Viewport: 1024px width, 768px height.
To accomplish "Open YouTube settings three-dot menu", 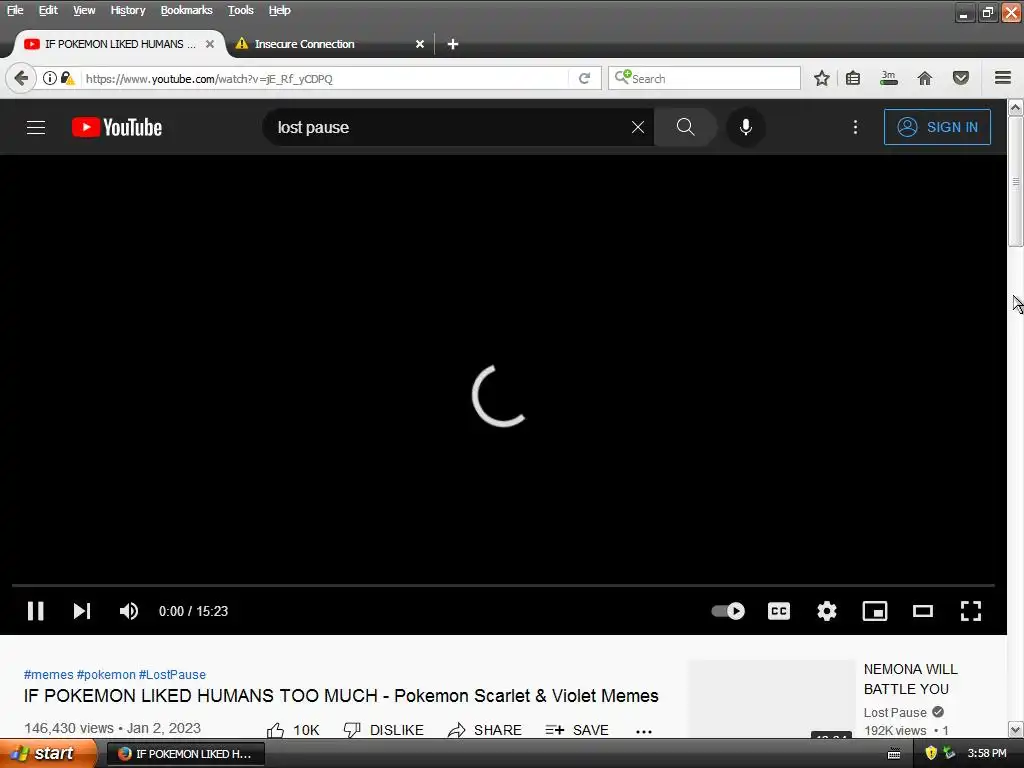I will (855, 127).
